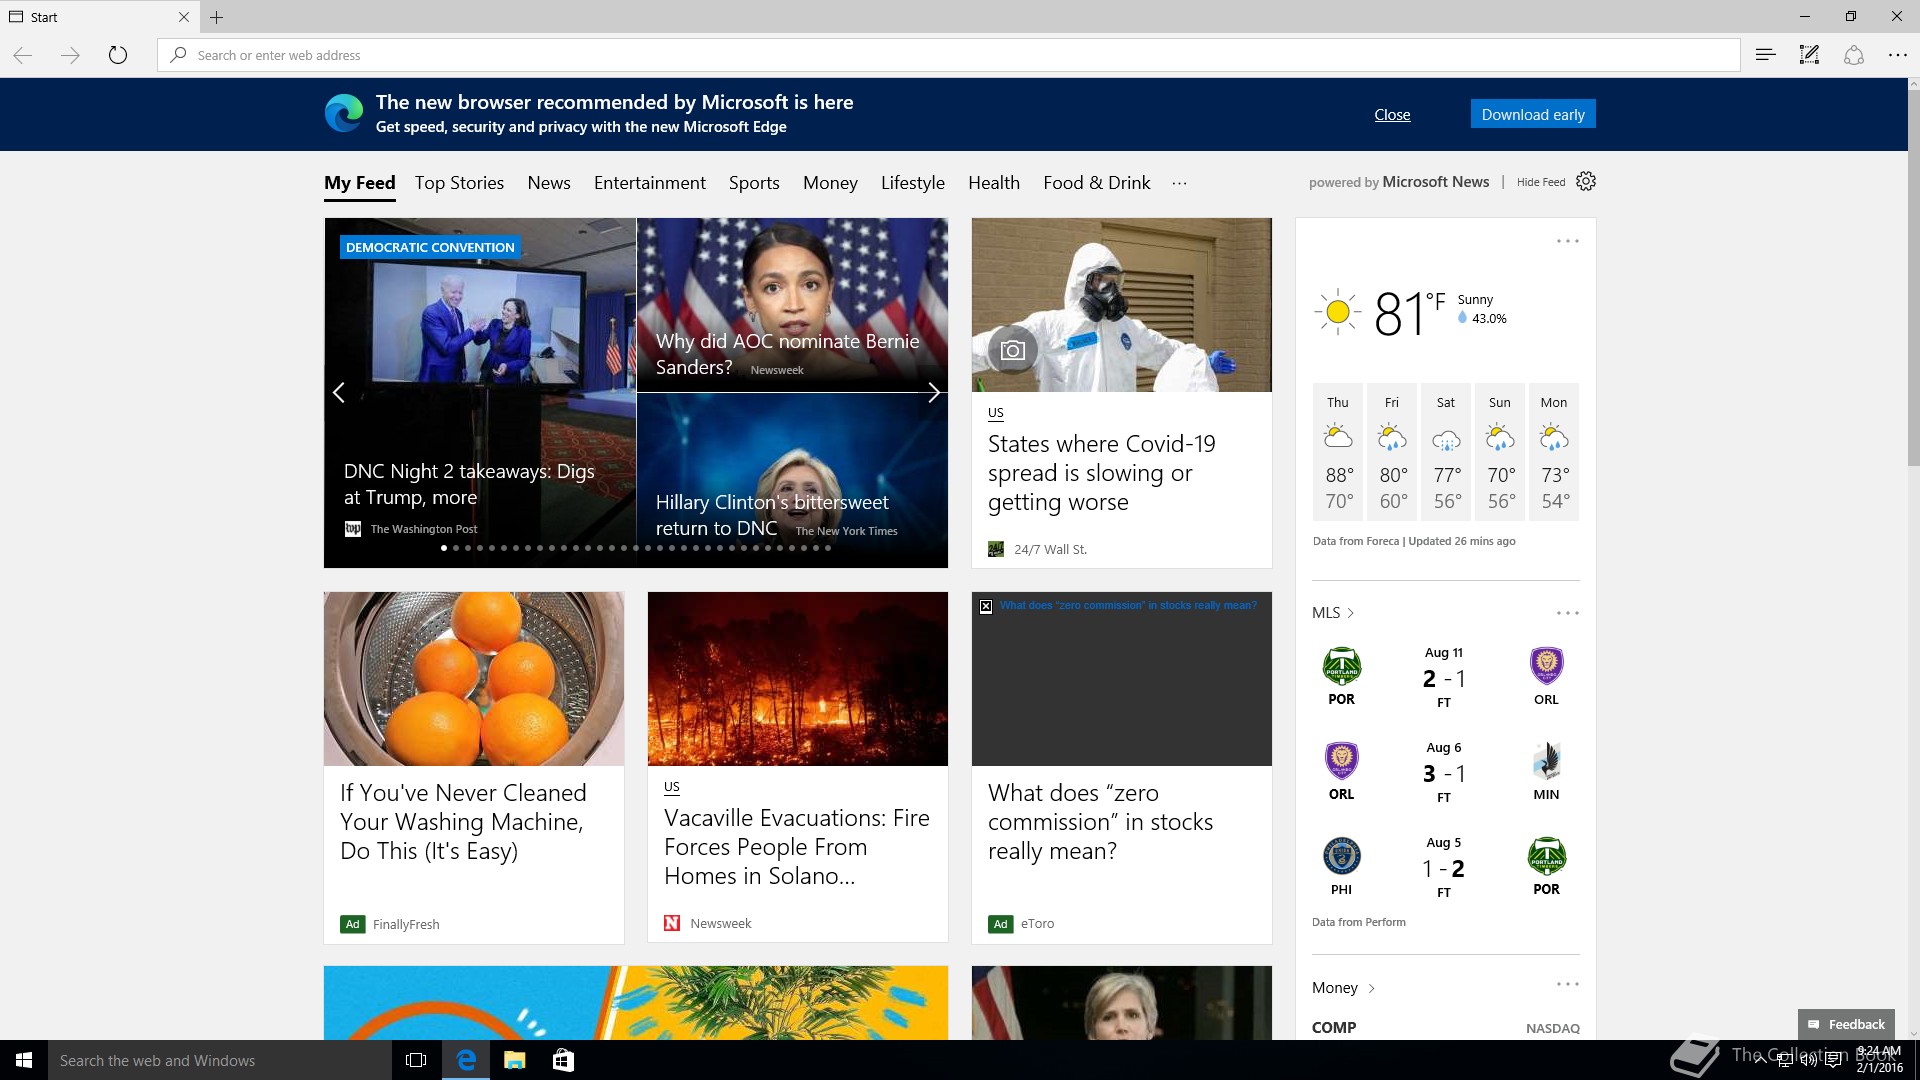Select the first carousel pagination dot
The width and height of the screenshot is (1920, 1080).
click(x=444, y=548)
